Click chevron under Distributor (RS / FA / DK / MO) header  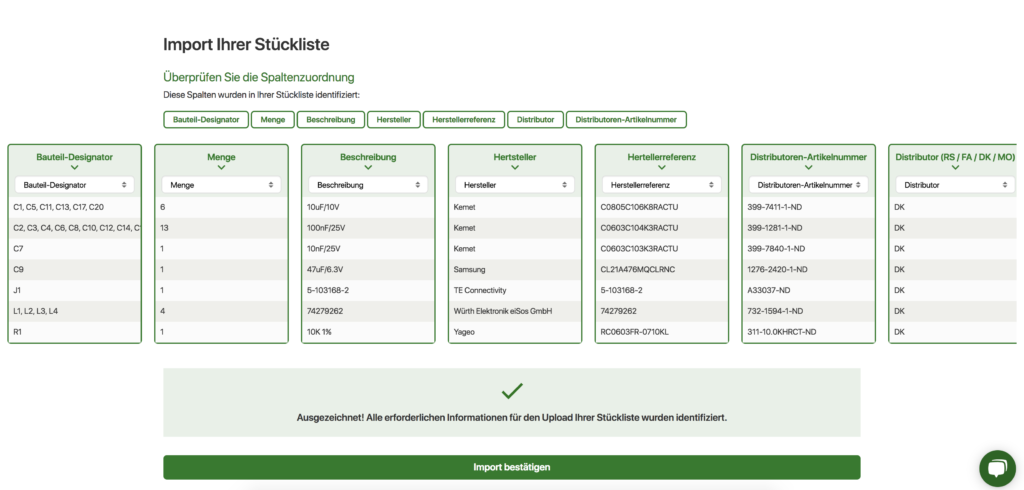click(x=955, y=168)
